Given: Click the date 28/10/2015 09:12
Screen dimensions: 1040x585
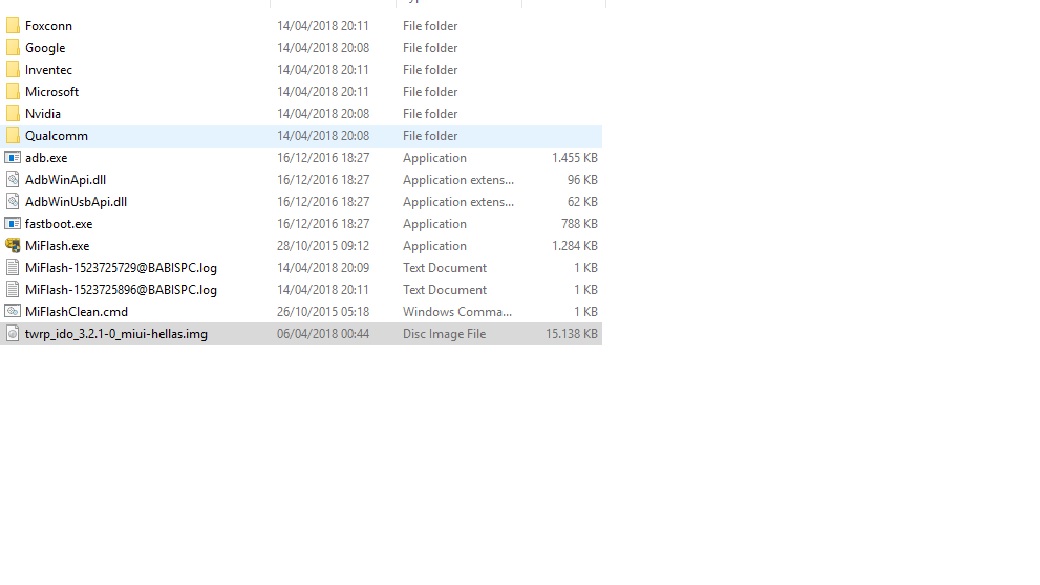Looking at the screenshot, I should point(323,245).
